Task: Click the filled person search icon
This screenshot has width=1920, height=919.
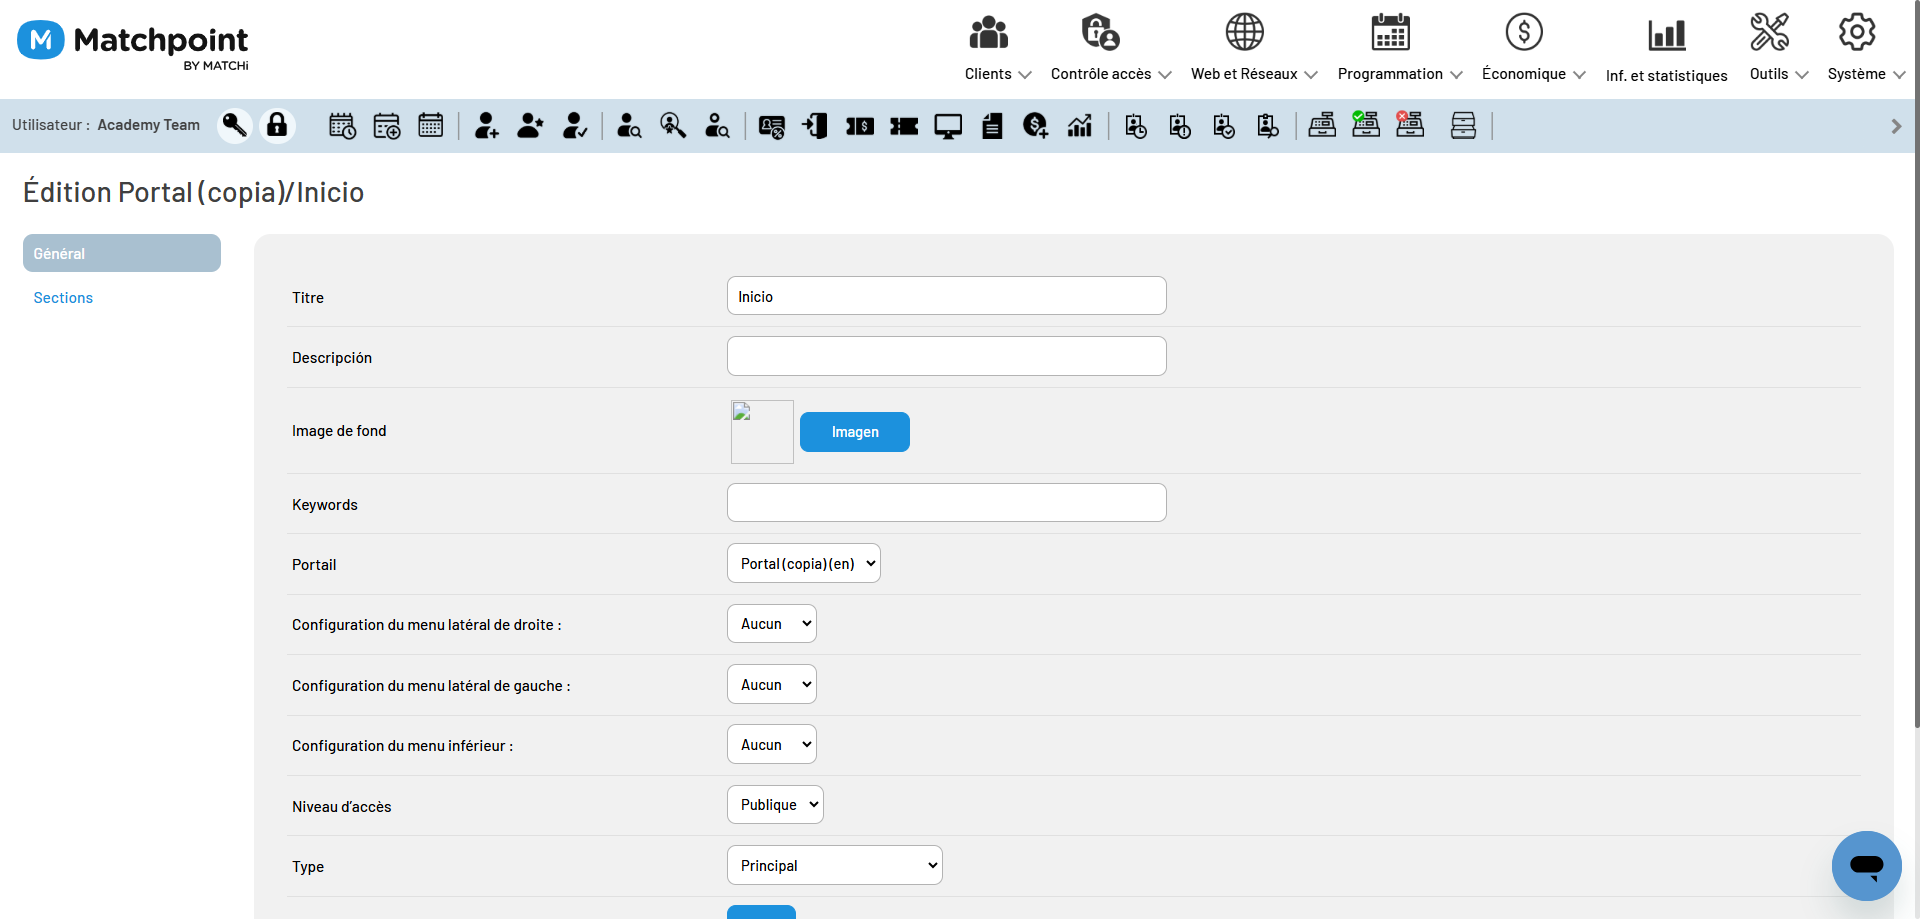Action: (x=629, y=125)
